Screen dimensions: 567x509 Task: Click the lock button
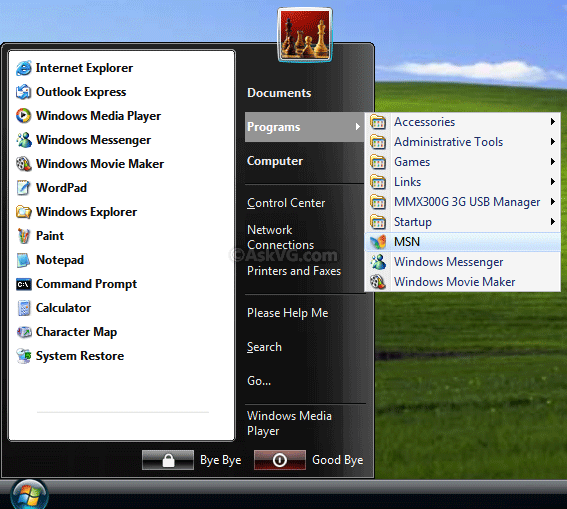point(168,460)
